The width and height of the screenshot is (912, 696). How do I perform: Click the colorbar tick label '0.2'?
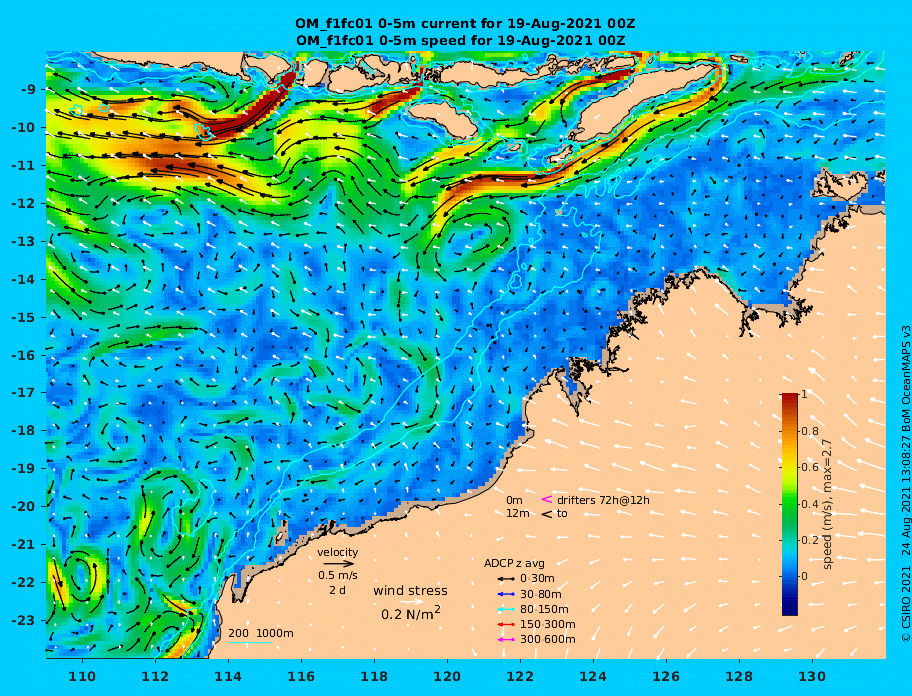(x=810, y=540)
